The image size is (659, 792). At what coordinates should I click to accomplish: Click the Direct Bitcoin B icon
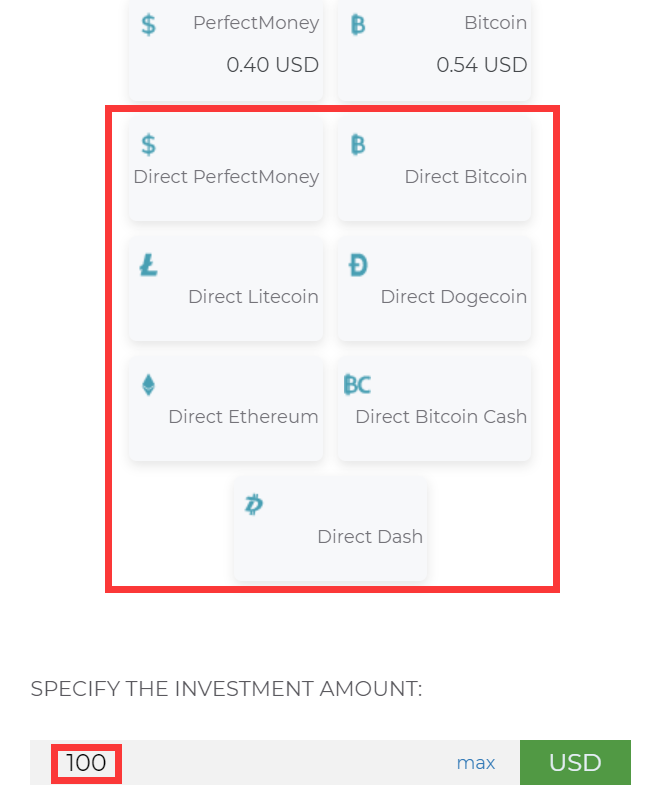pyautogui.click(x=358, y=144)
